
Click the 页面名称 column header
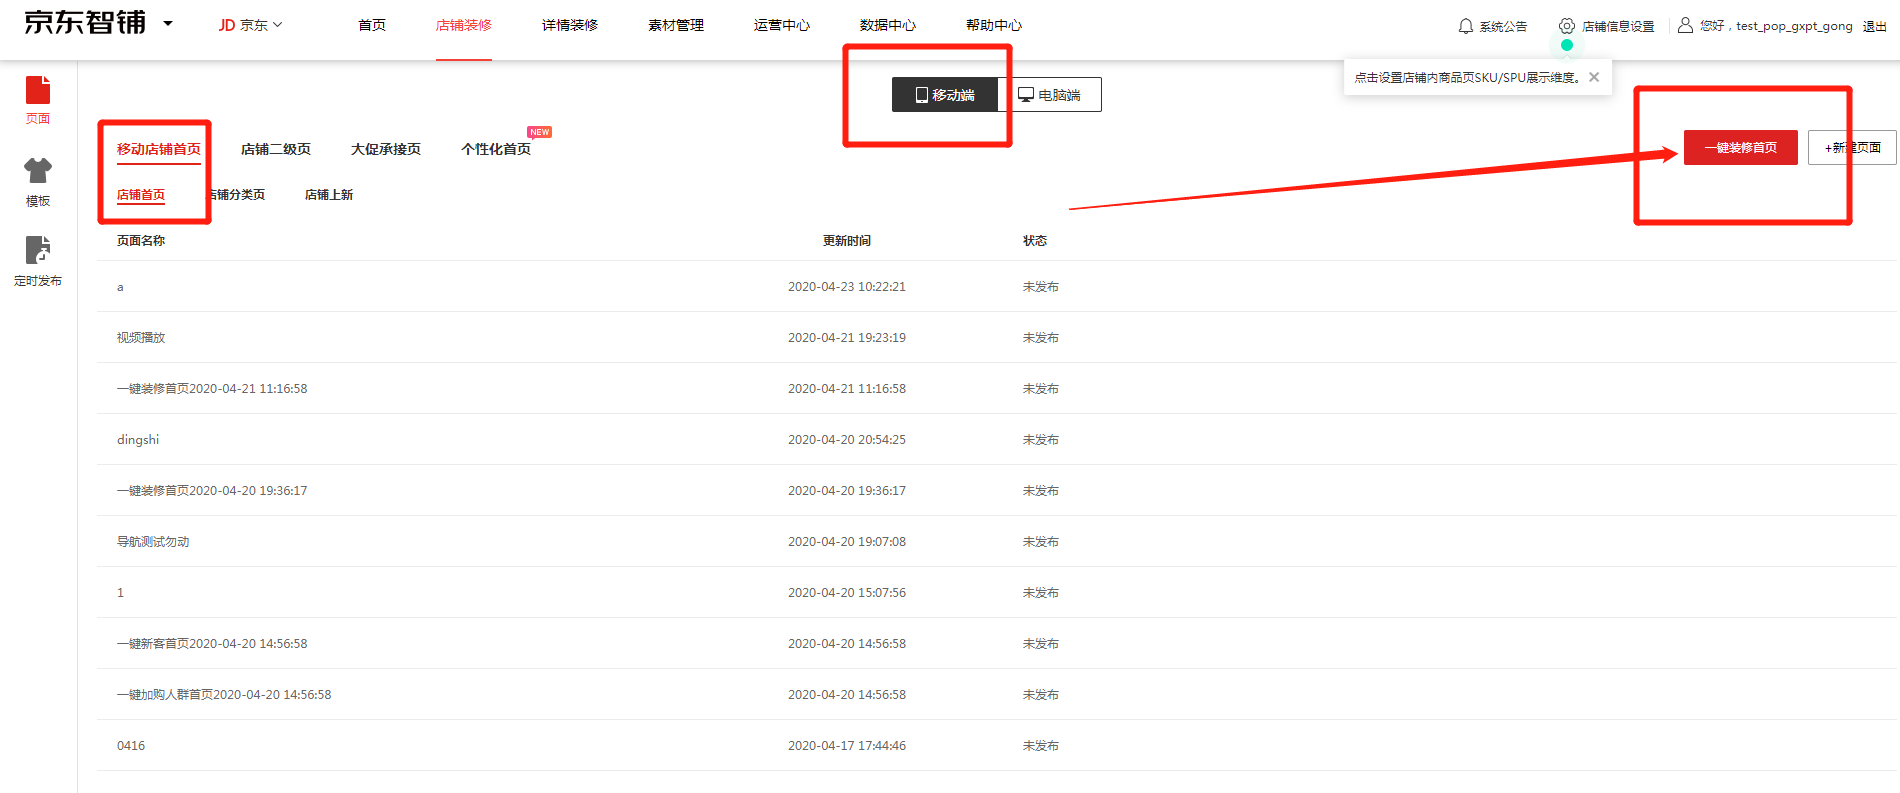[x=141, y=241]
